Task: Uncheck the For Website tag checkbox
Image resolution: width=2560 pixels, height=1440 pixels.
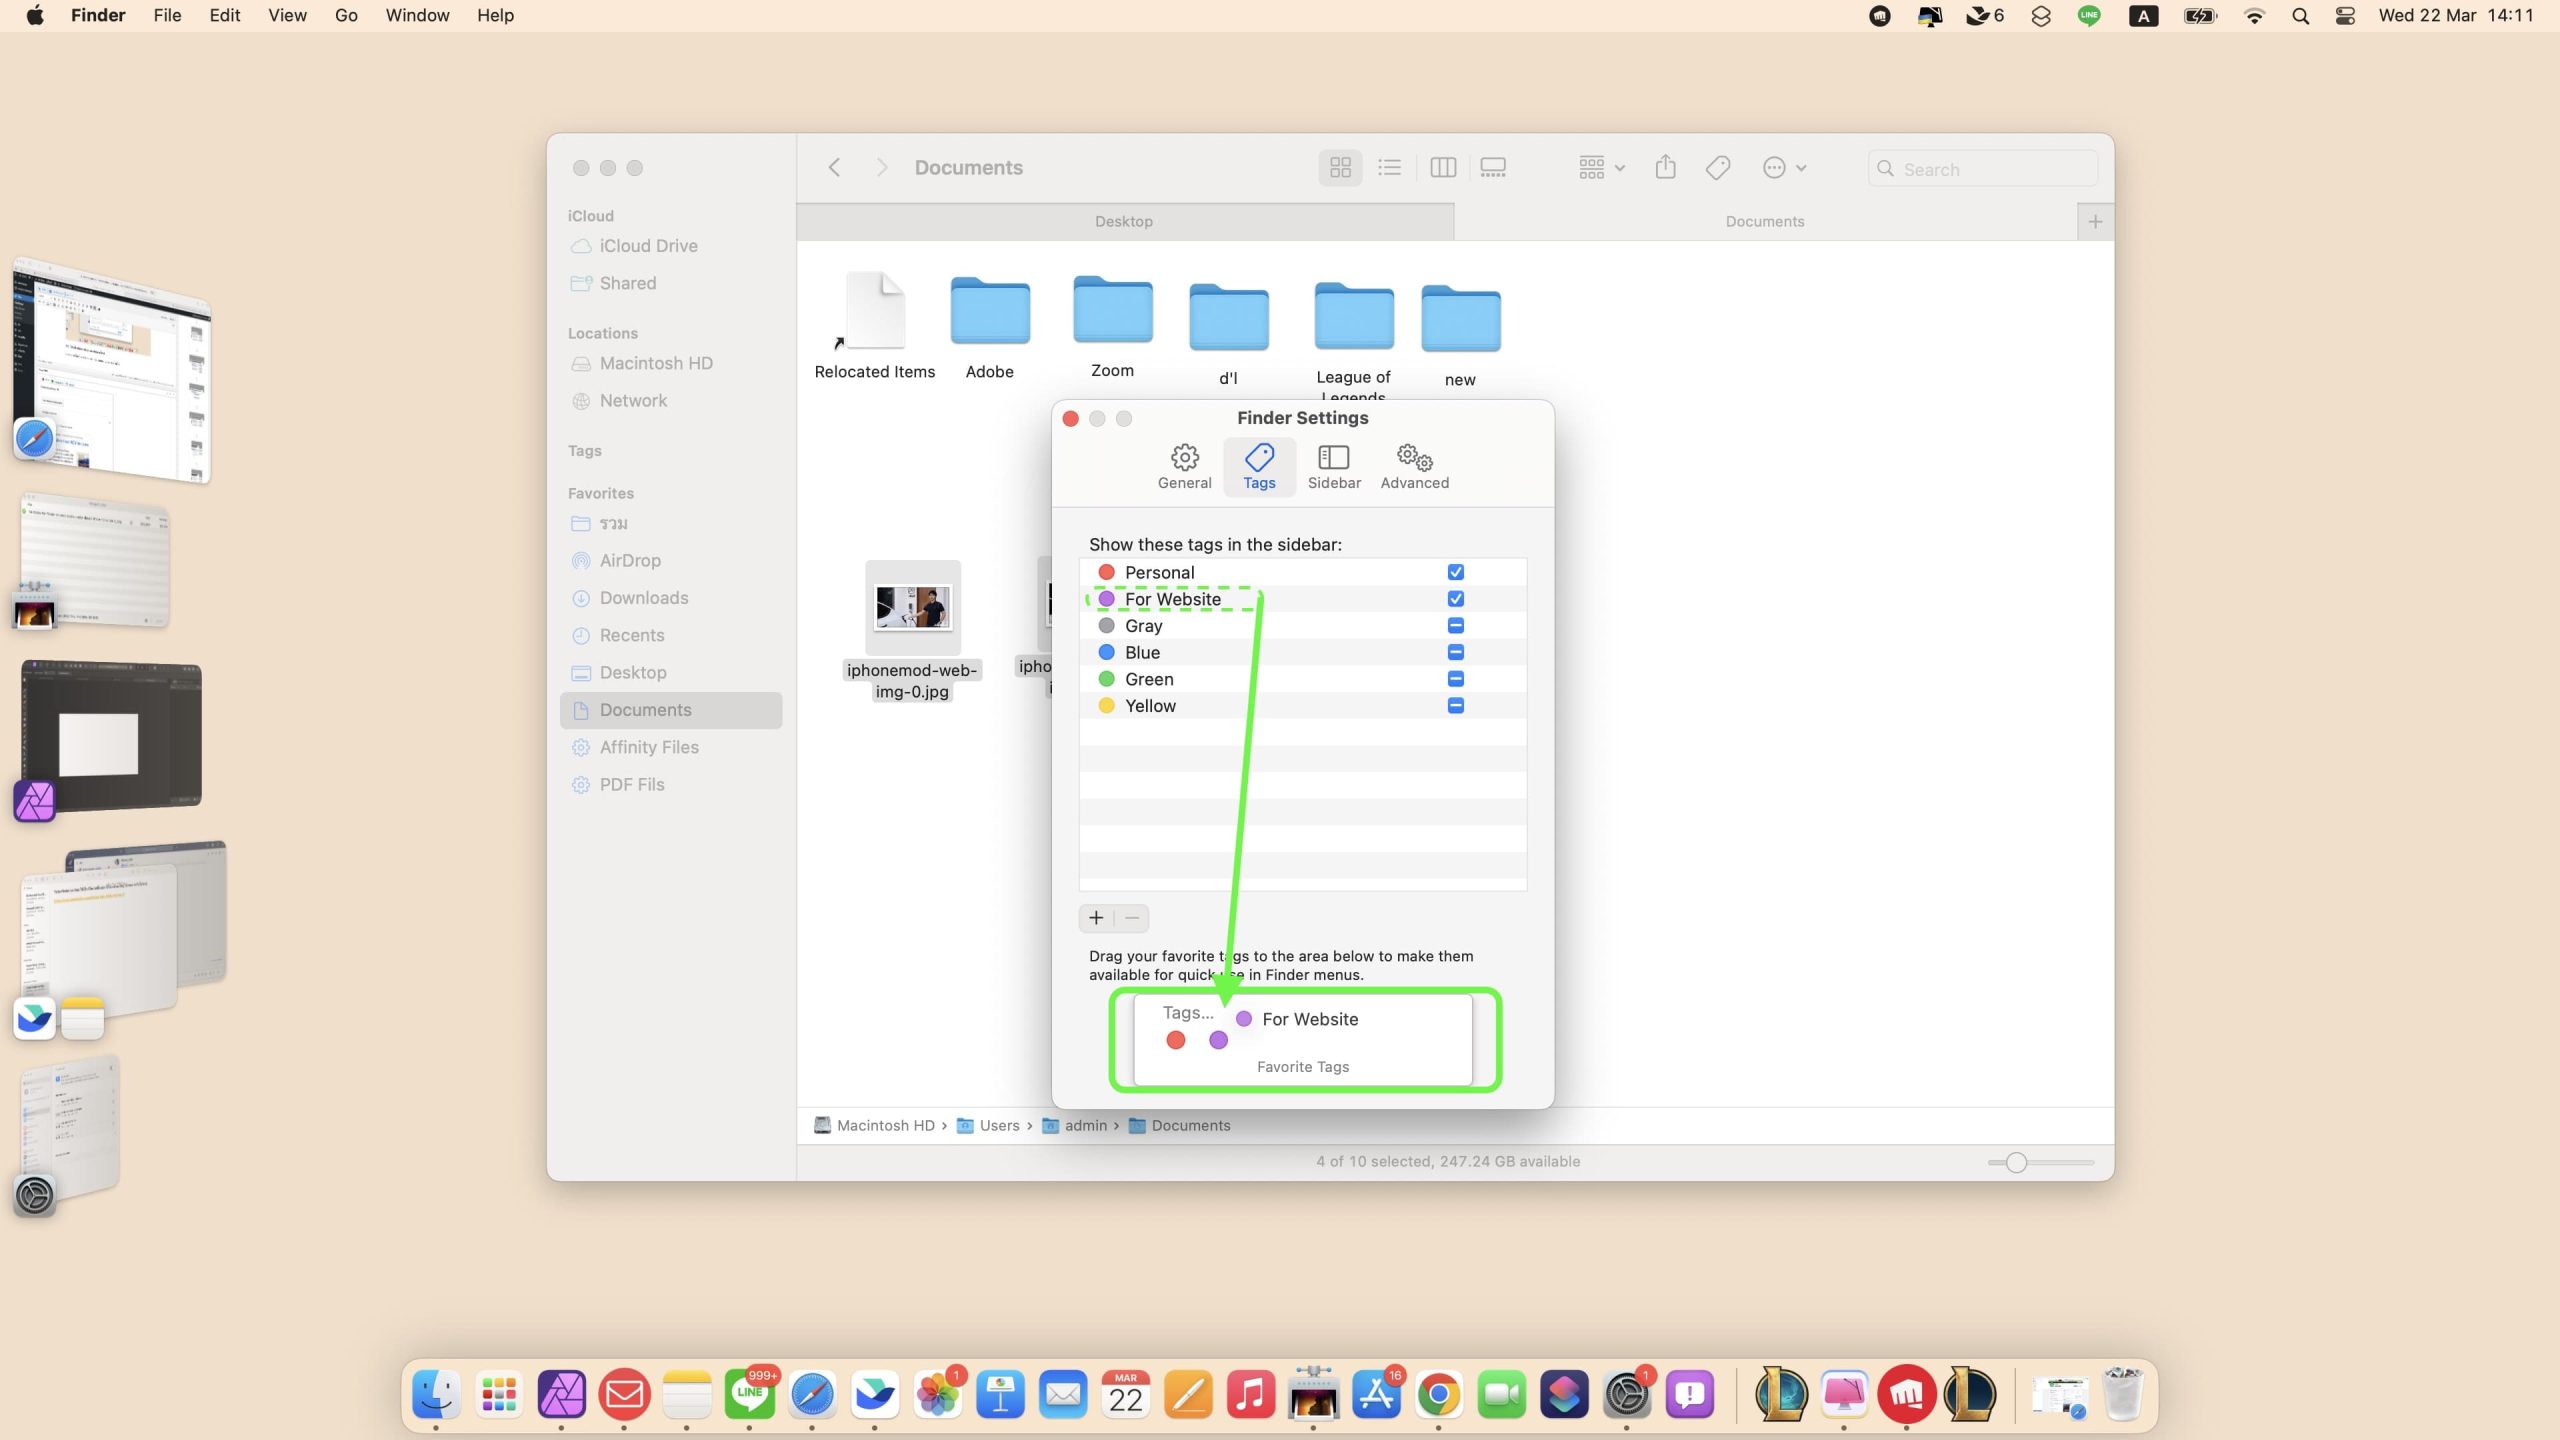Action: 1455,599
